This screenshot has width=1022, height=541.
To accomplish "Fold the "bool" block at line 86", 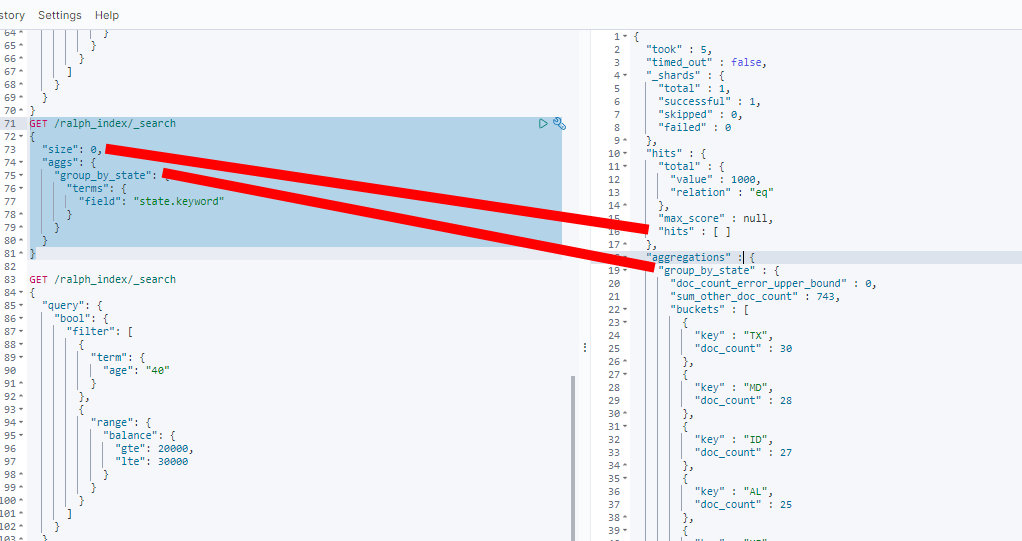I will (22, 318).
